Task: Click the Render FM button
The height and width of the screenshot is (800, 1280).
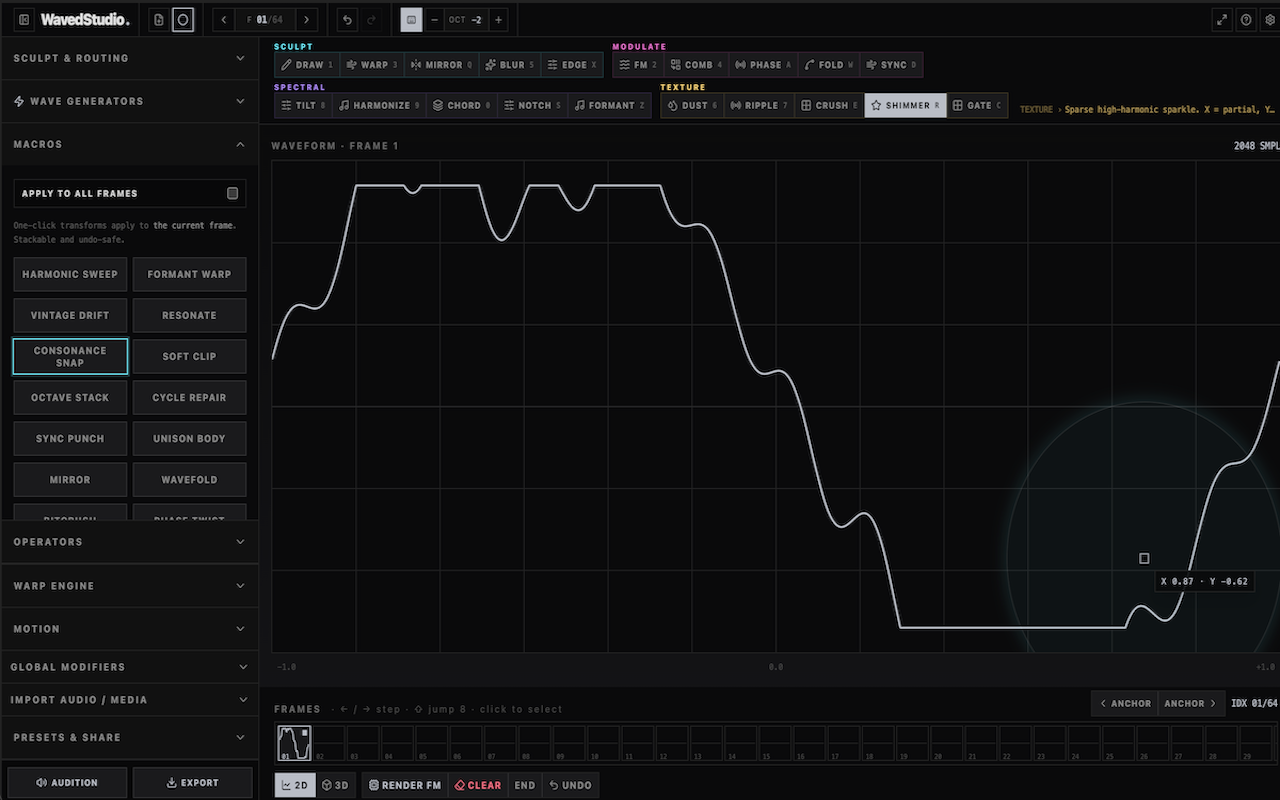Action: point(404,785)
